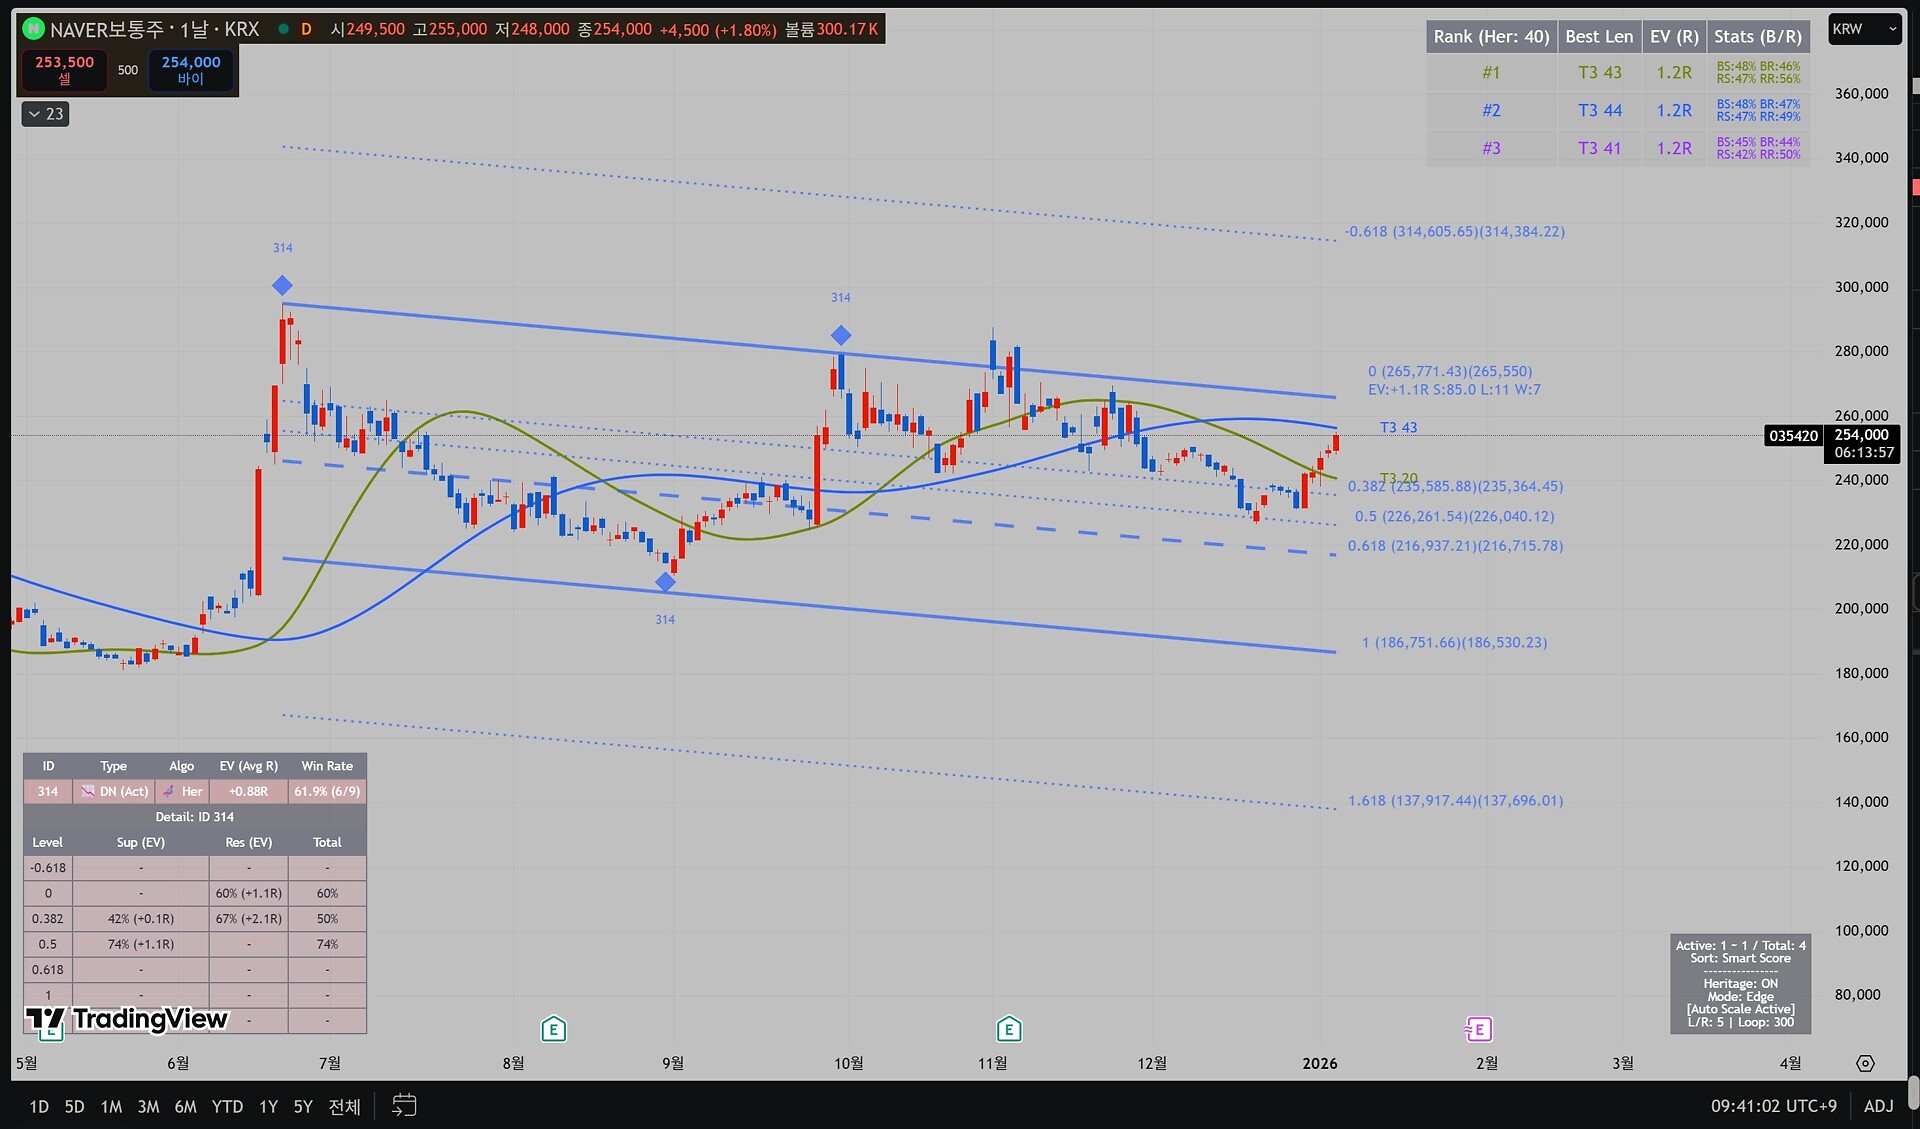Click the green market status dot
Image resolution: width=1920 pixels, height=1129 pixels.
point(284,29)
